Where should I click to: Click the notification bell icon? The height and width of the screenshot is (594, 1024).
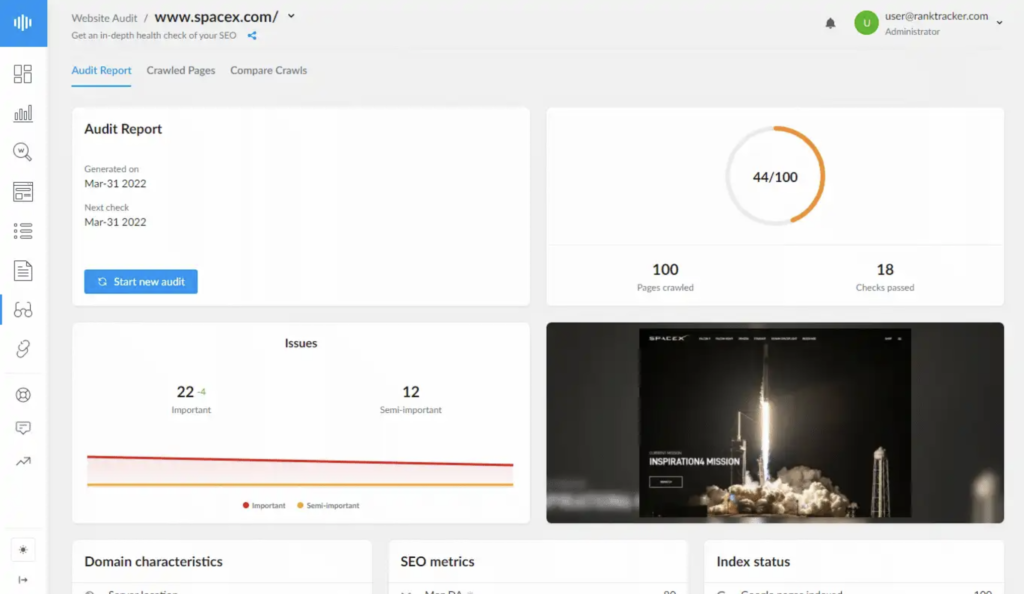[830, 23]
